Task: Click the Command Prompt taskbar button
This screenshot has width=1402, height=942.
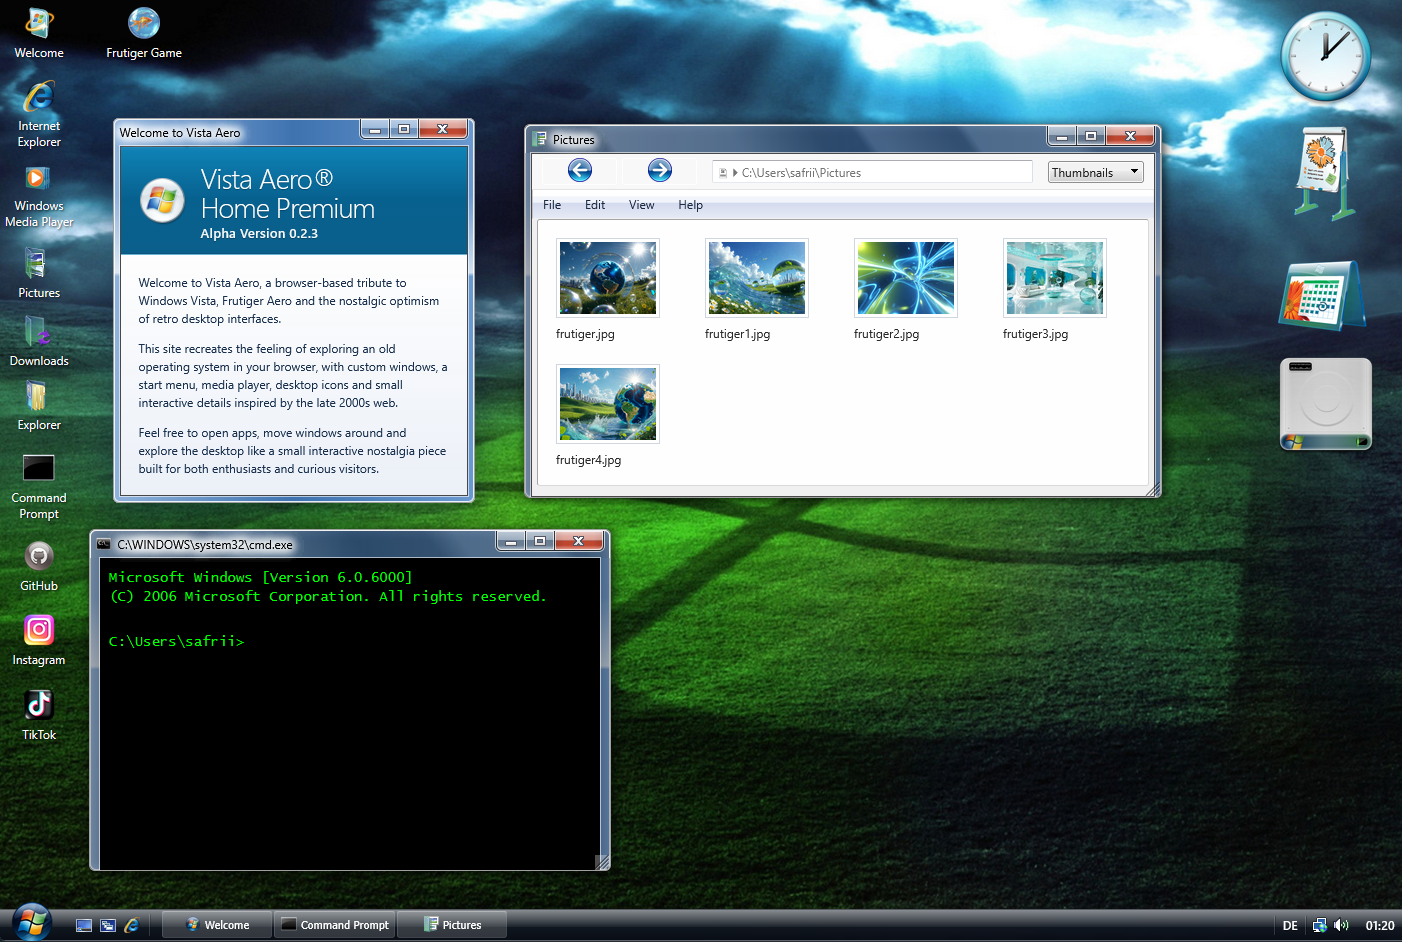Action: pyautogui.click(x=335, y=925)
